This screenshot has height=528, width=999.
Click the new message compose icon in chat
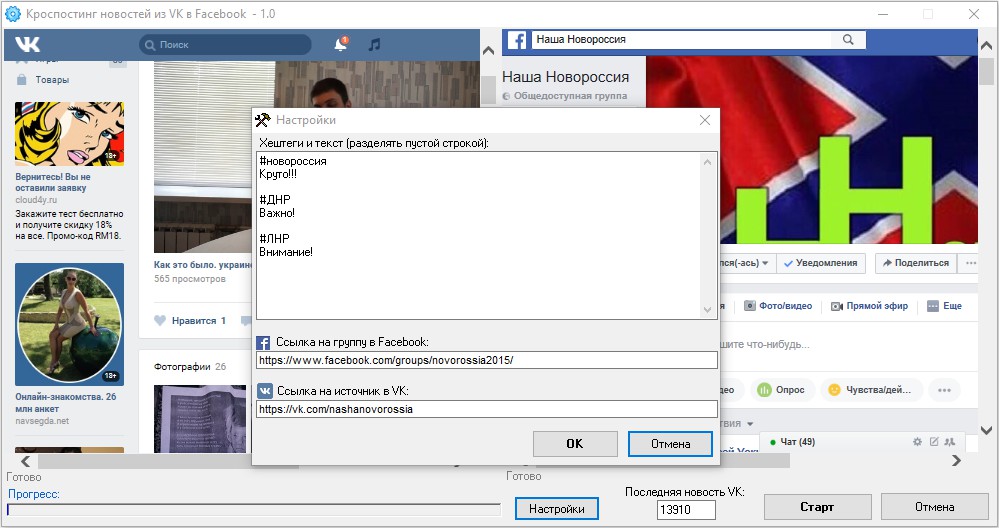tap(934, 441)
